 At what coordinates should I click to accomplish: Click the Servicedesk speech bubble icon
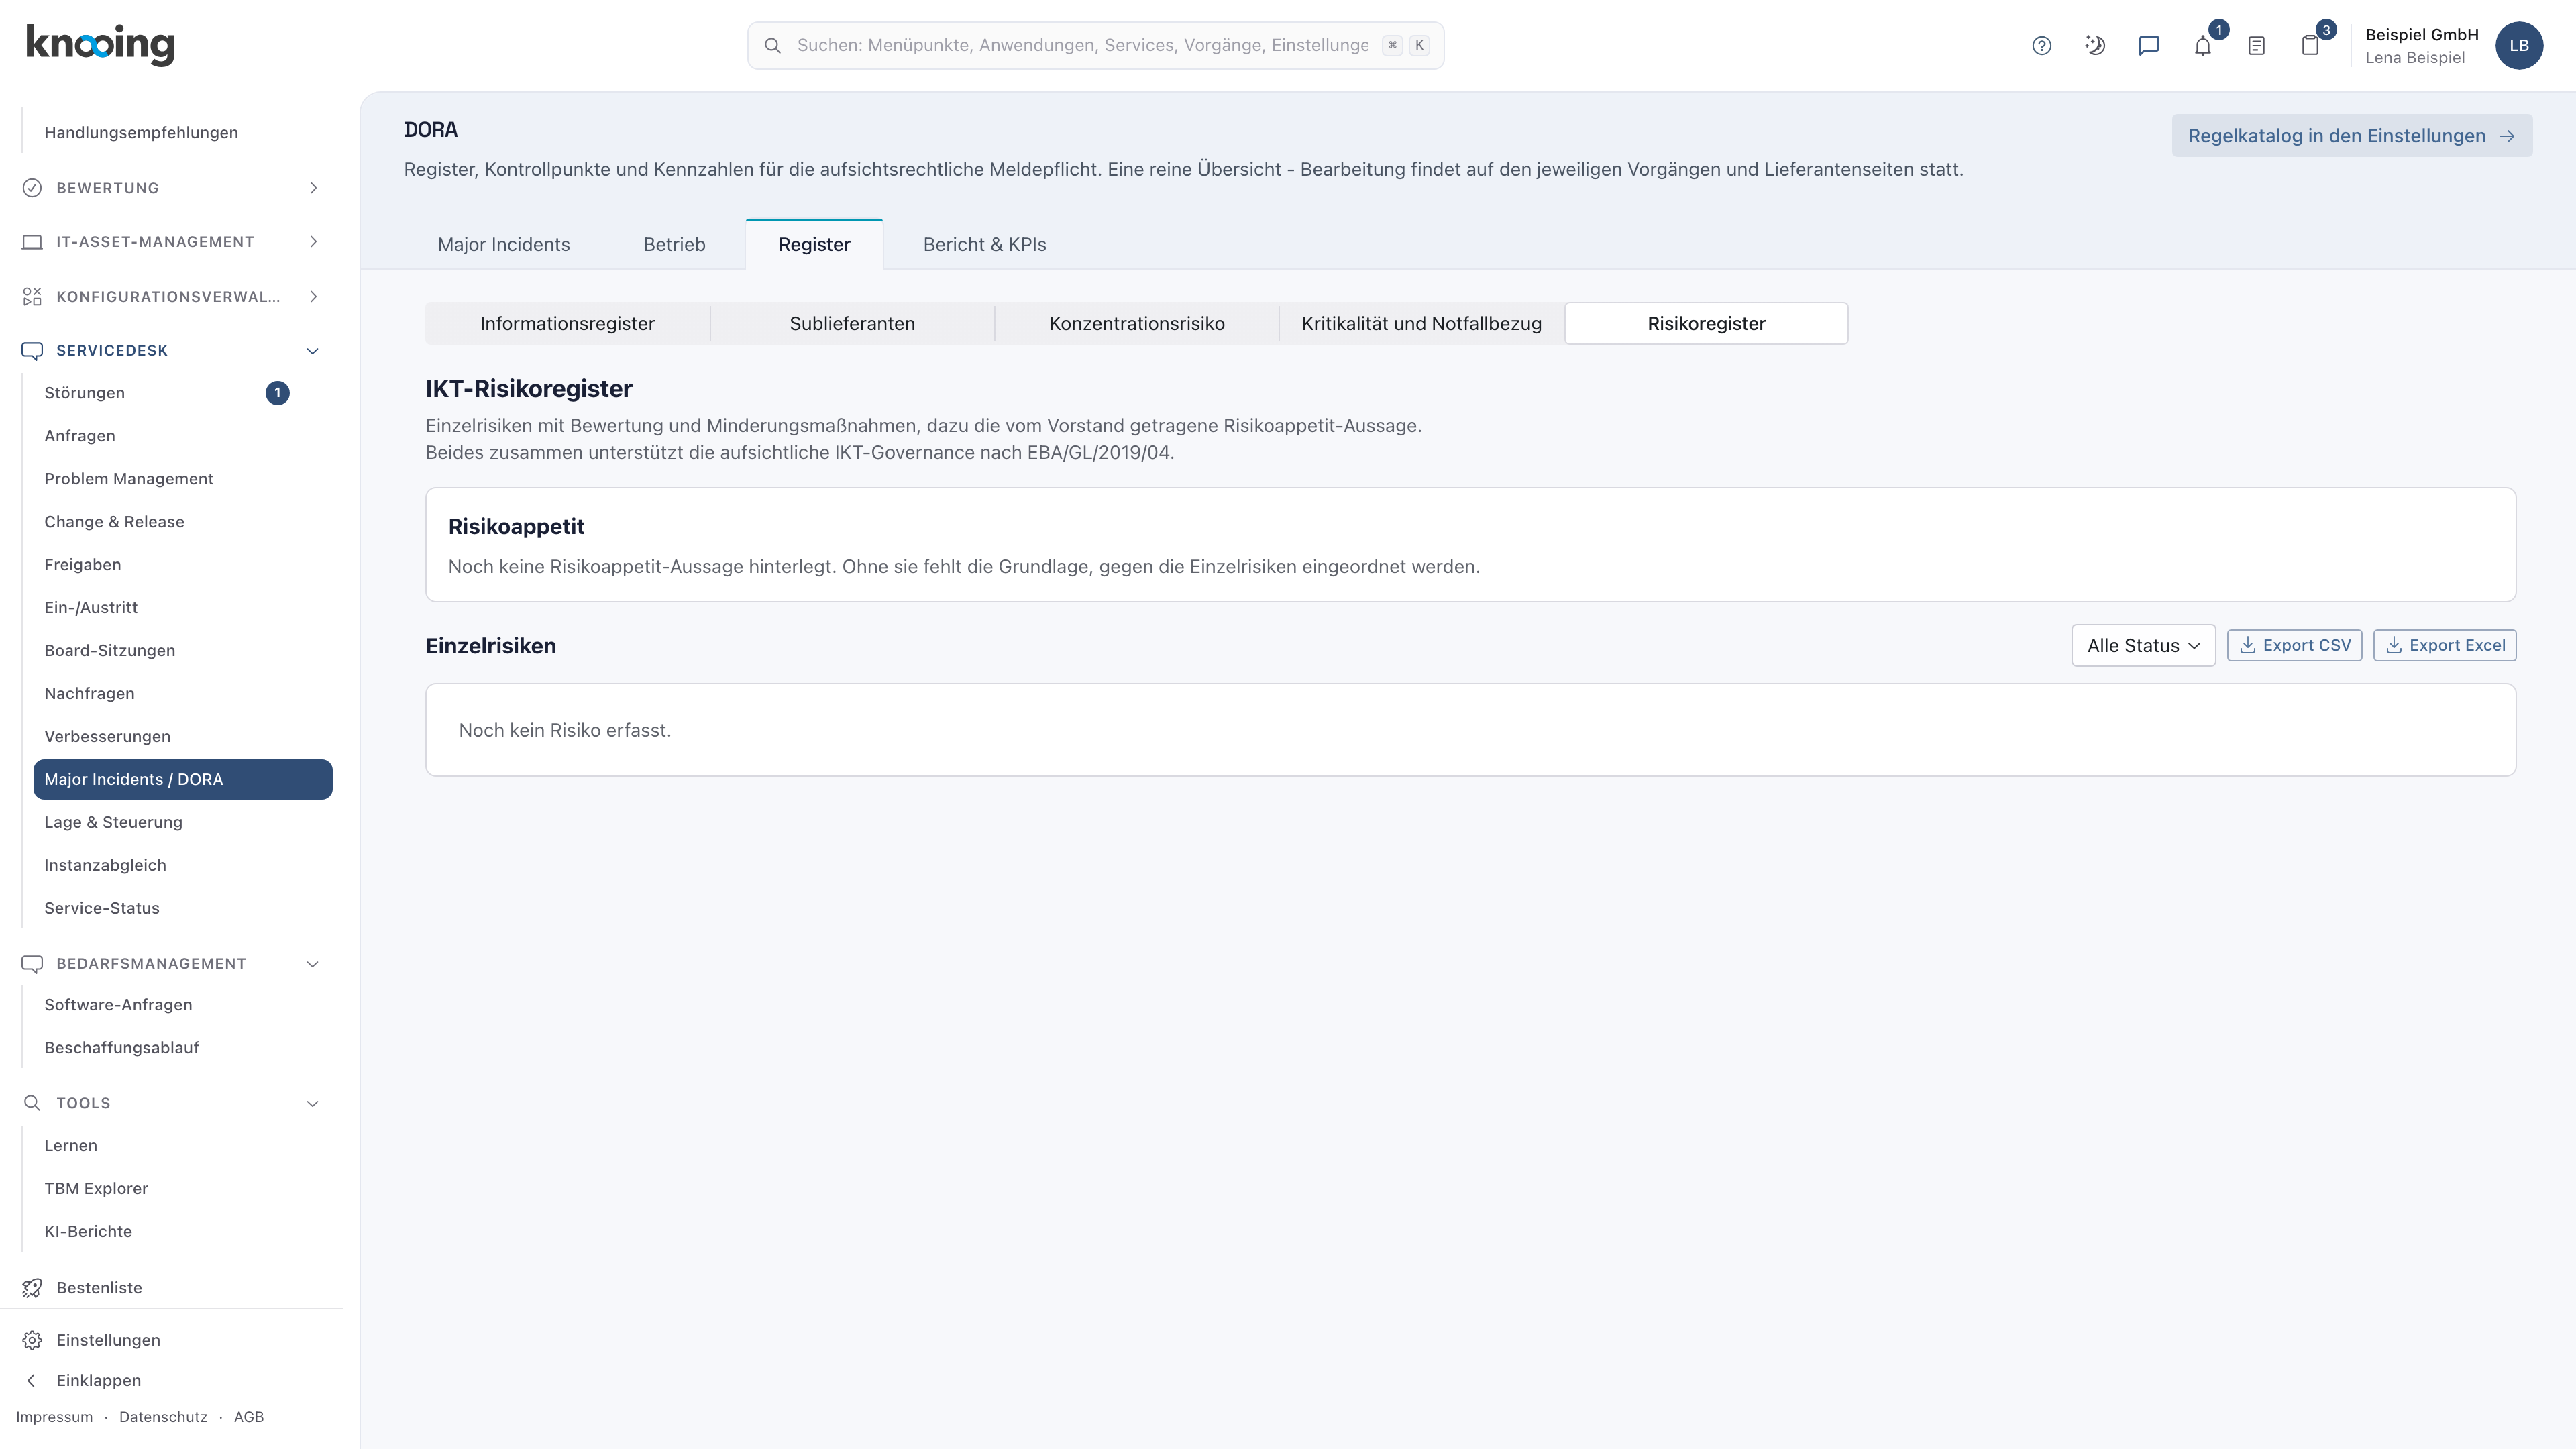pos(32,350)
